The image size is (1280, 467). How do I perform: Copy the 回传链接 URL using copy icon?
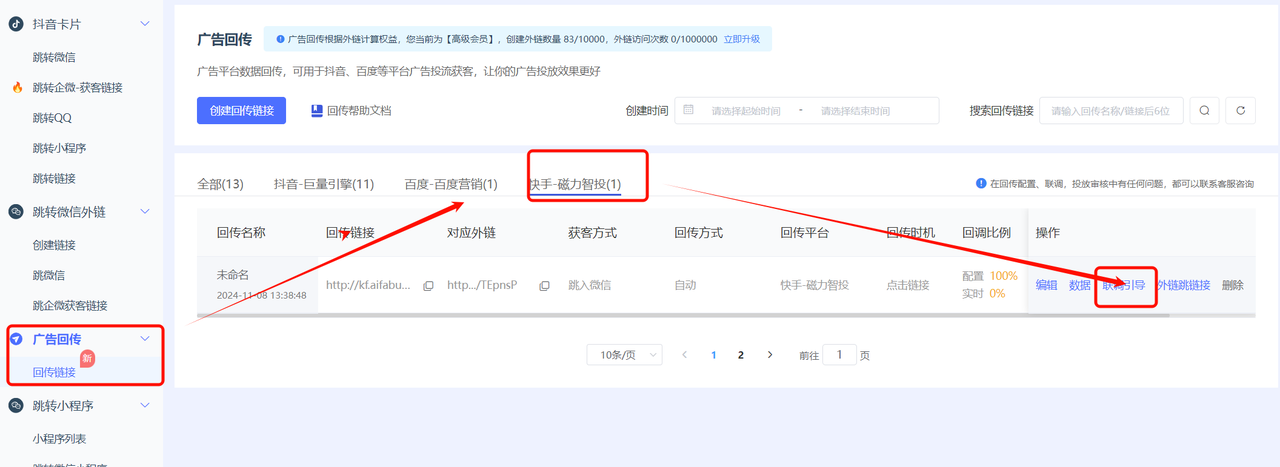coord(428,286)
